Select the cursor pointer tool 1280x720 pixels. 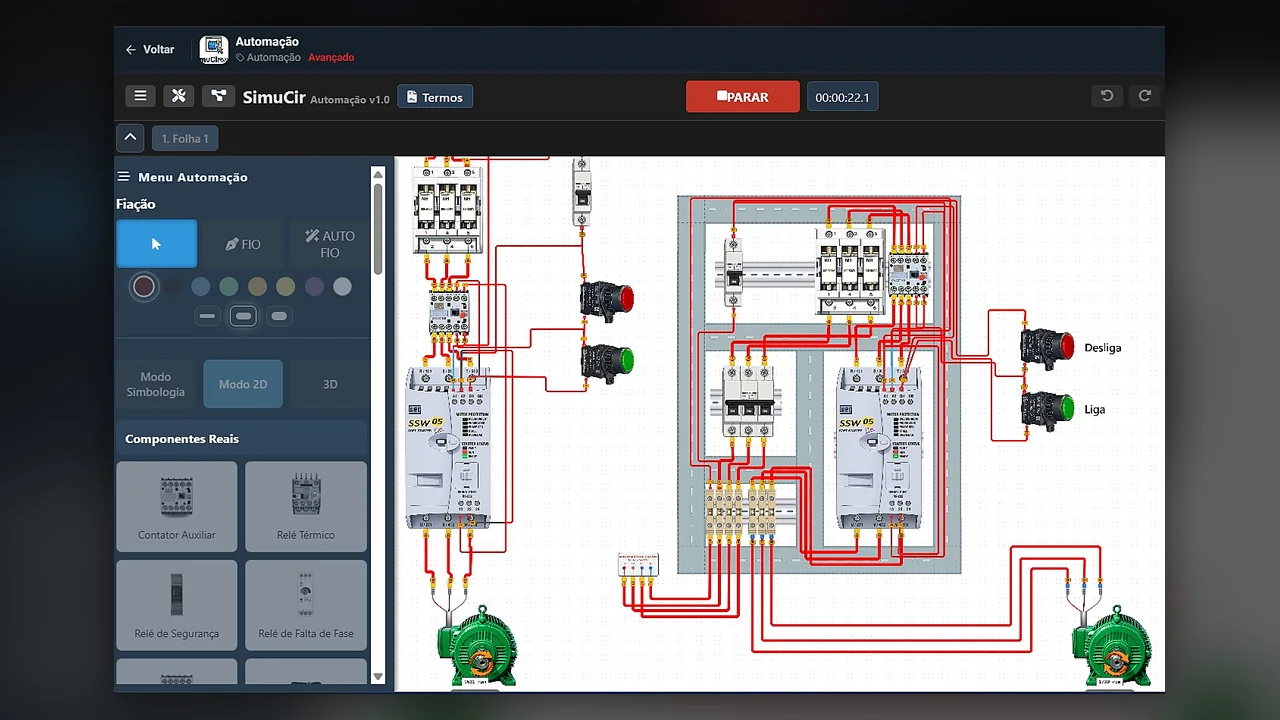tap(156, 244)
